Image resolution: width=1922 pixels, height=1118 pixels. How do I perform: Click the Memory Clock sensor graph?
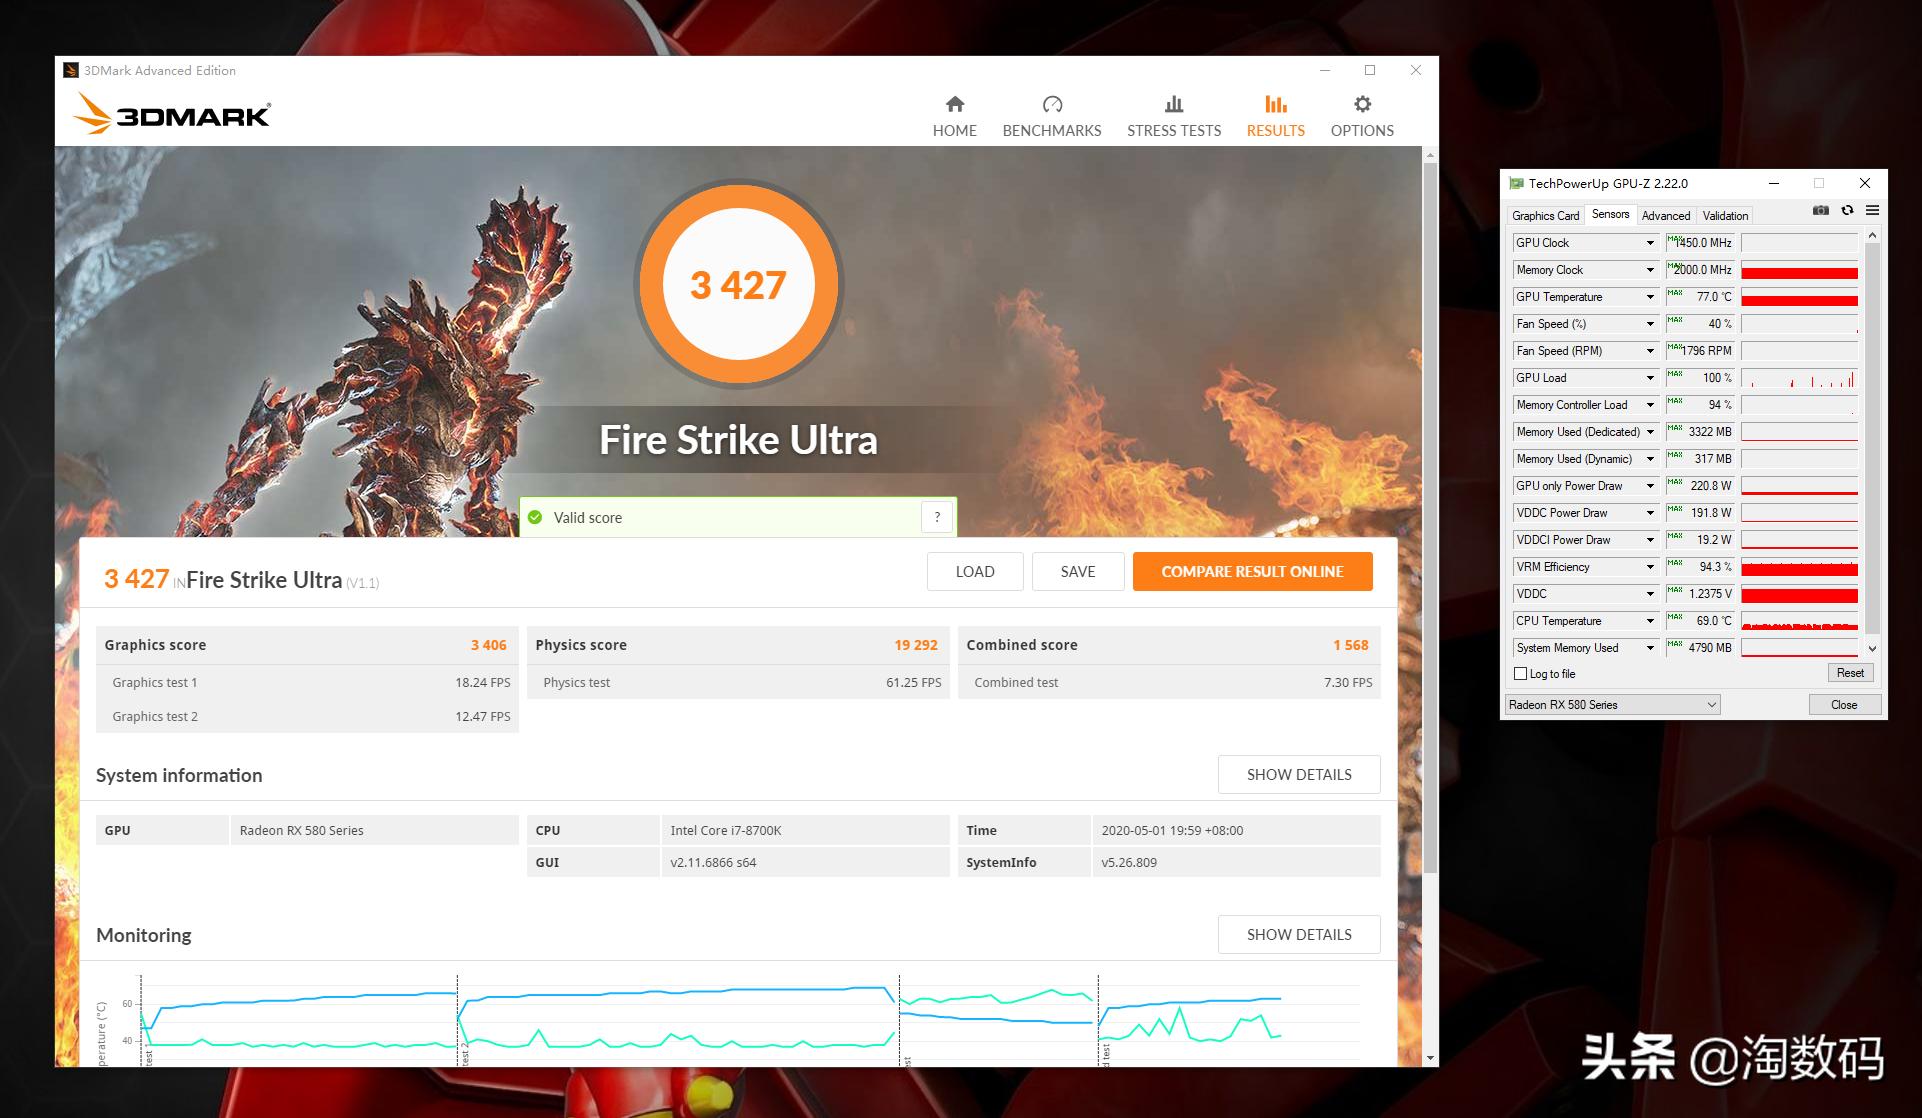(x=1798, y=270)
